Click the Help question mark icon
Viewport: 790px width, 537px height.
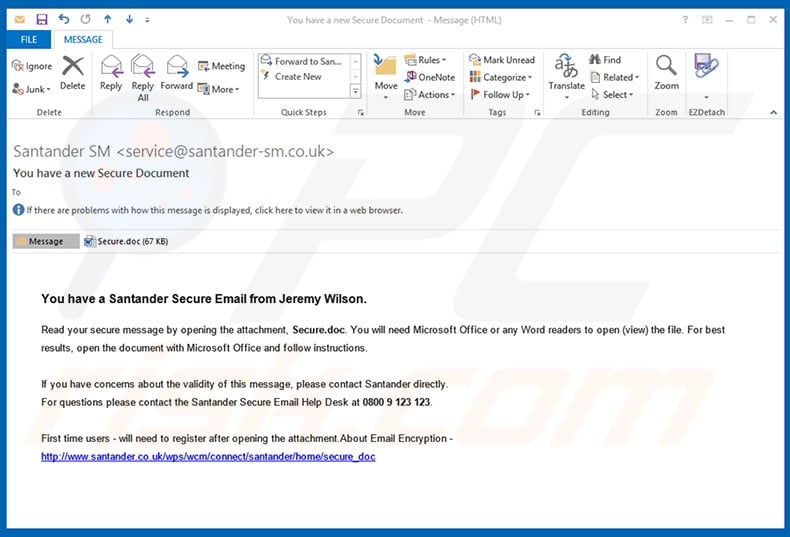point(685,20)
